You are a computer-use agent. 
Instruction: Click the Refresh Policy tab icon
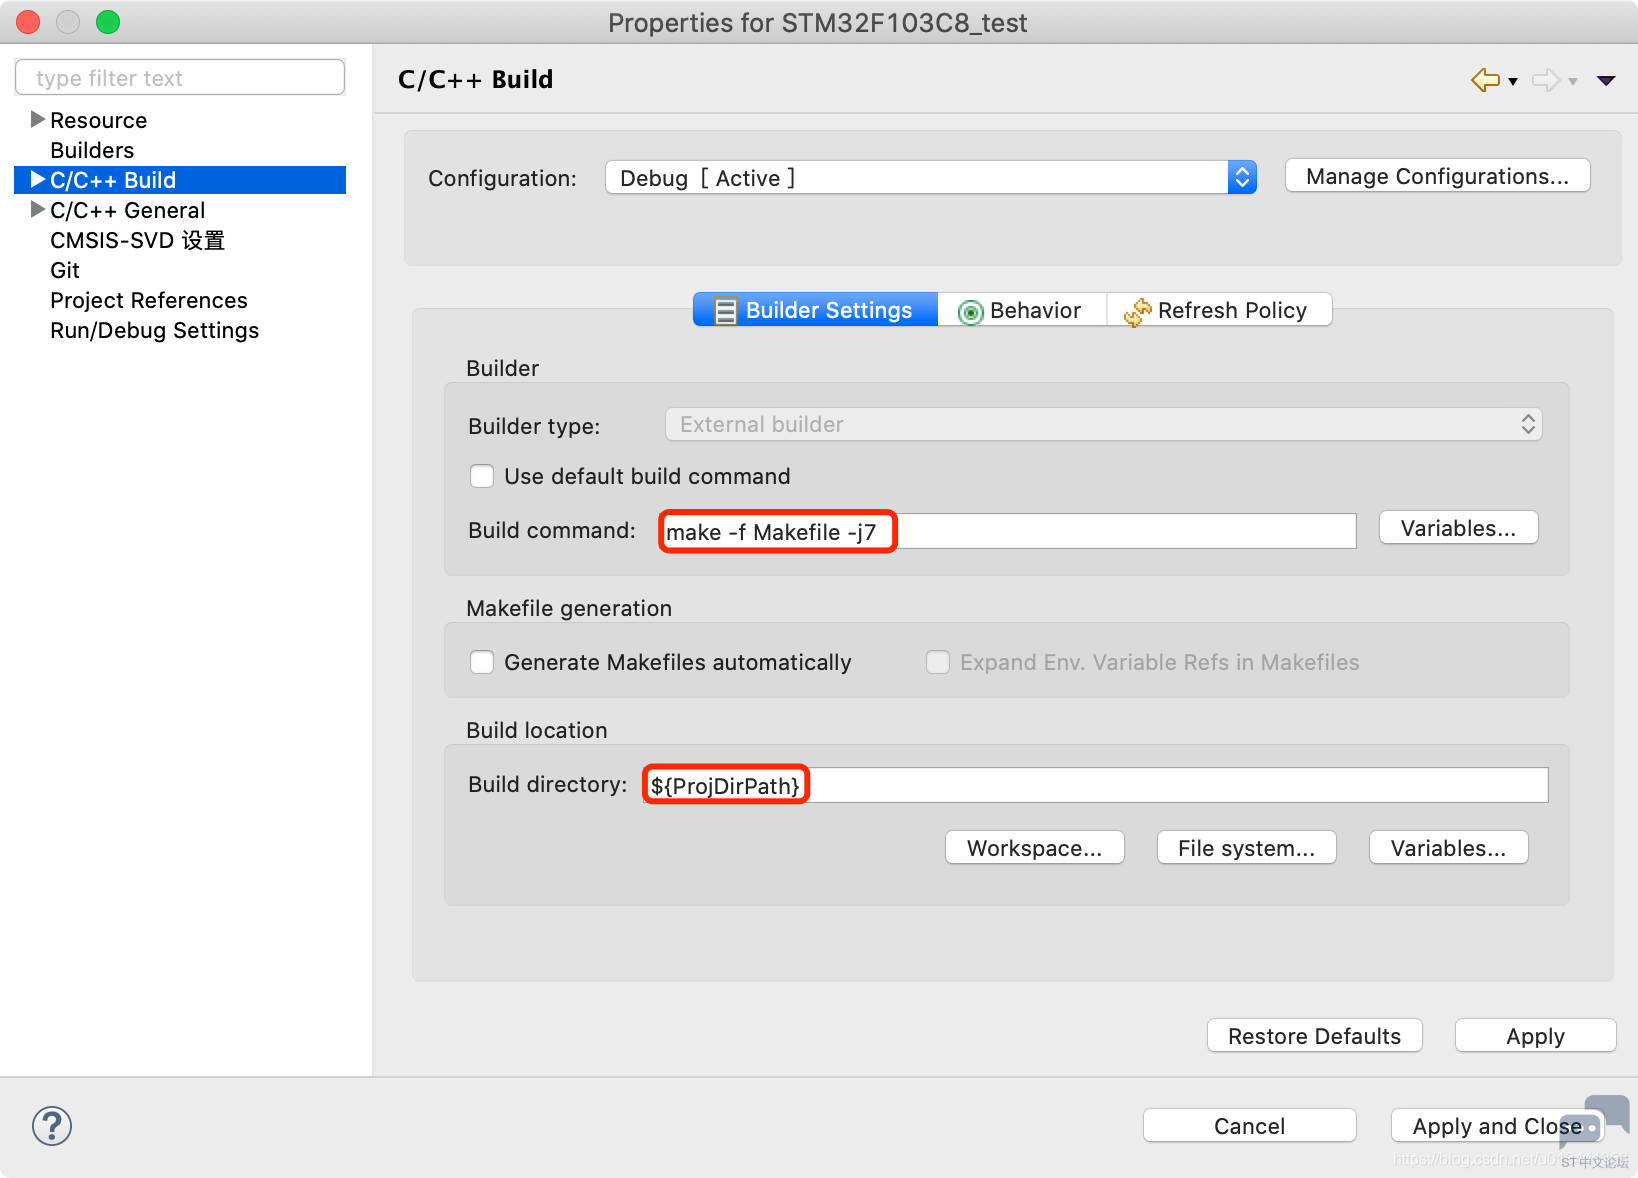pyautogui.click(x=1137, y=312)
